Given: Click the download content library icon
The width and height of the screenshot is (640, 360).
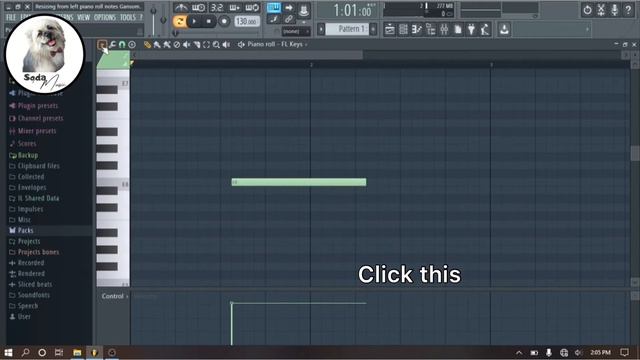Looking at the screenshot, I should point(504,29).
